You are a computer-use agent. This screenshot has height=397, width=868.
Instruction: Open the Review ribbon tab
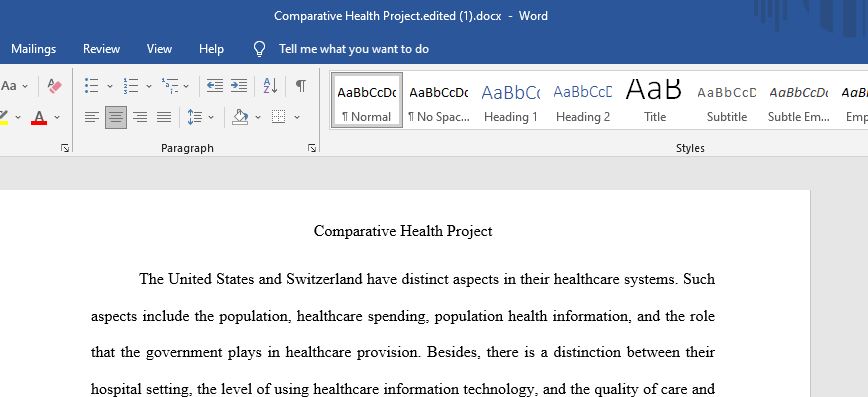101,49
